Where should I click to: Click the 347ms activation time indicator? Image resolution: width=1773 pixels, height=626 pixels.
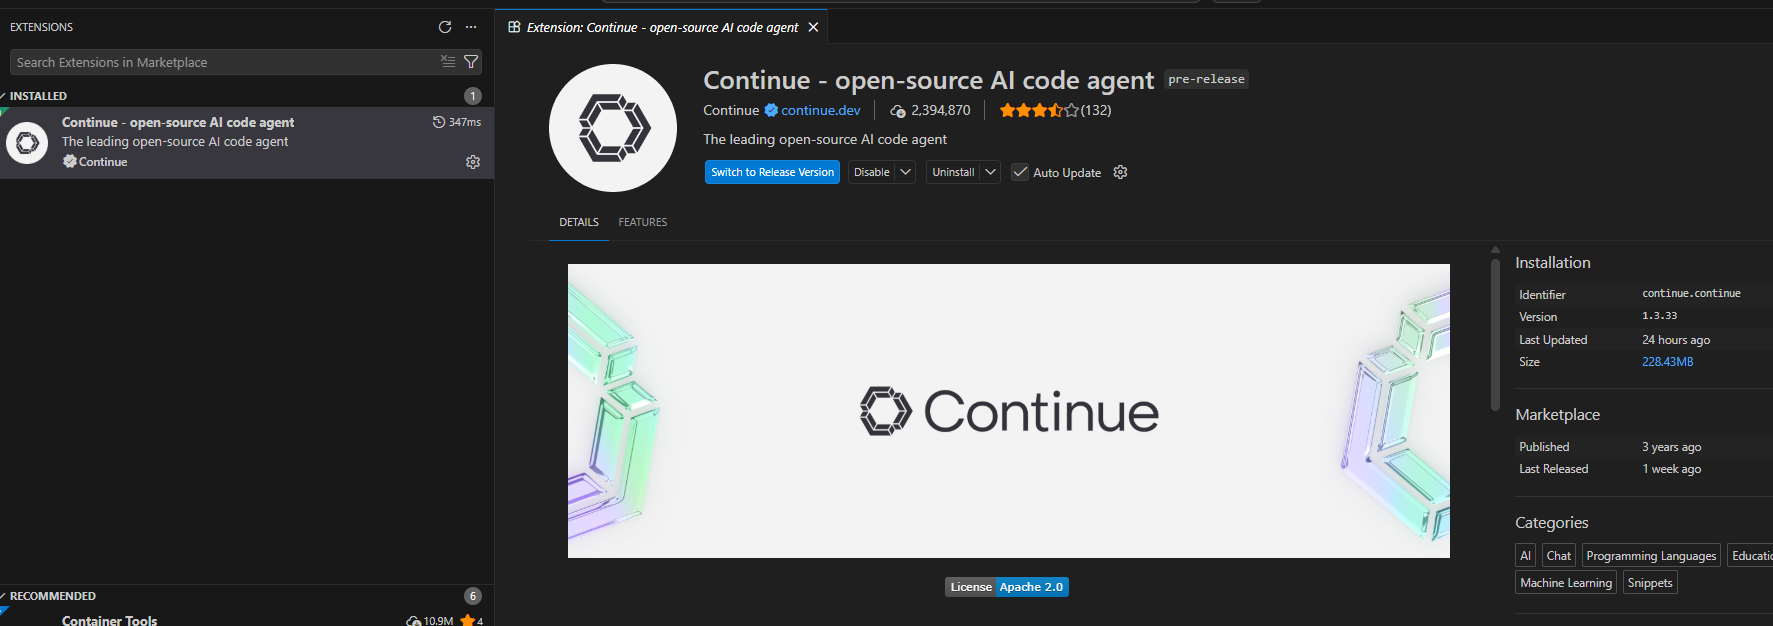[457, 122]
